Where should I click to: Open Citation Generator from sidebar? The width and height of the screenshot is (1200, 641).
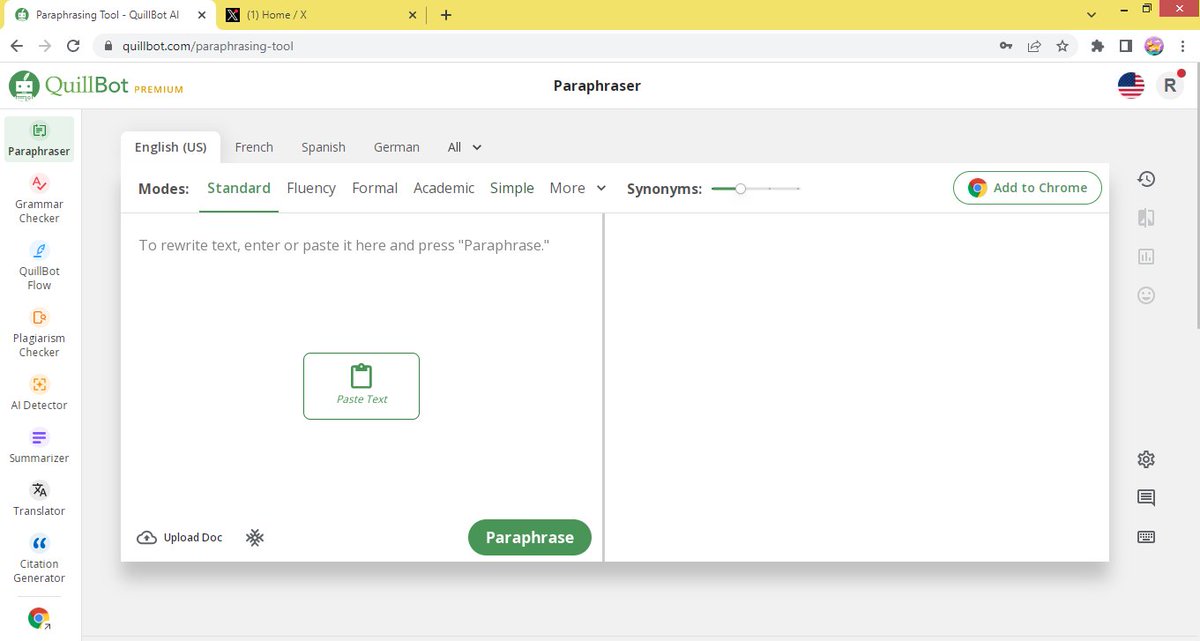pos(39,559)
